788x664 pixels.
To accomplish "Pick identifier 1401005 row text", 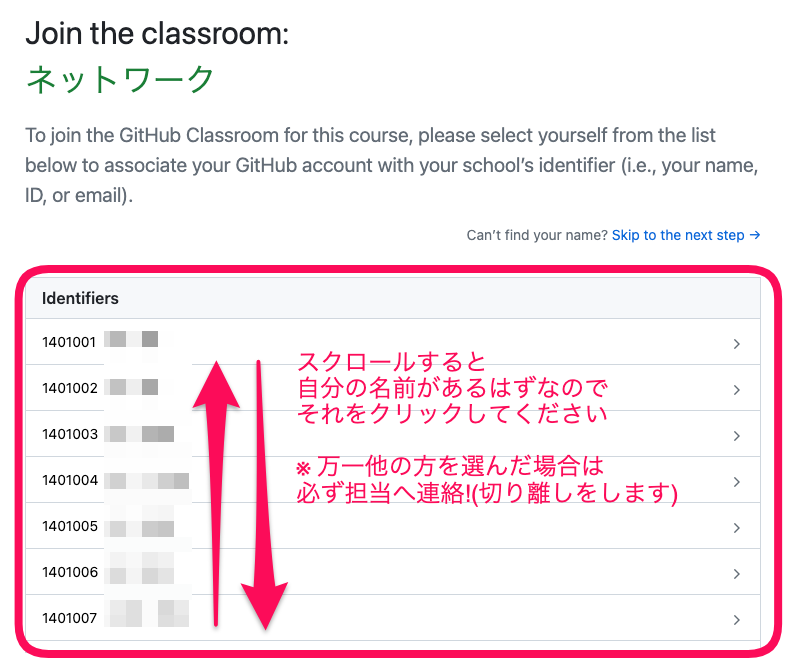I will coord(70,526).
